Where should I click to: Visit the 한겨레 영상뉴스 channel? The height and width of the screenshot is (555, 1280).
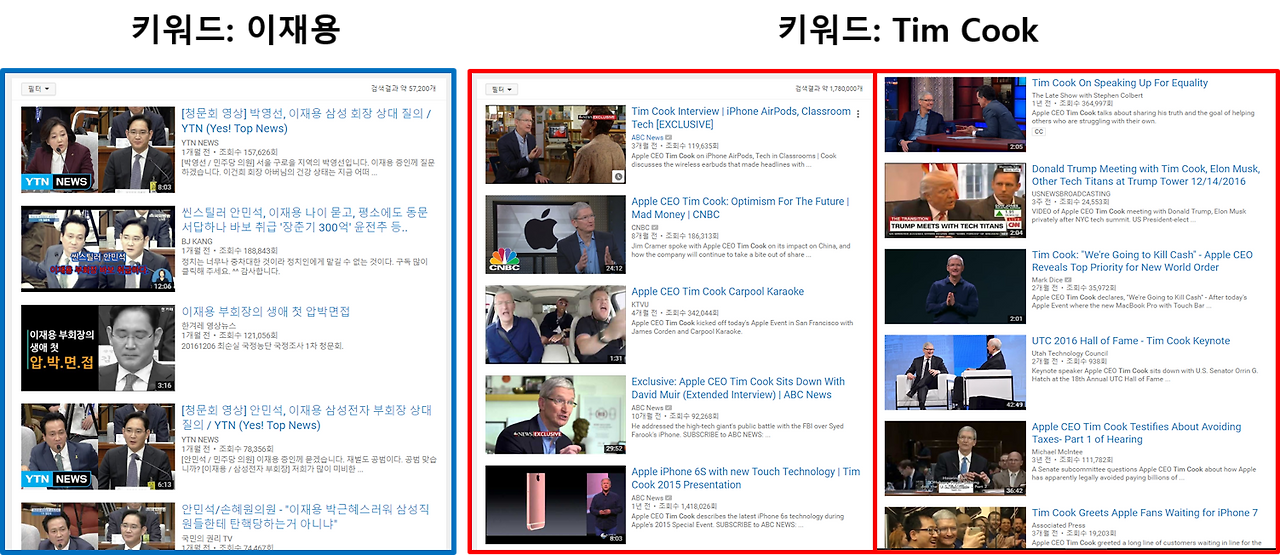click(210, 326)
